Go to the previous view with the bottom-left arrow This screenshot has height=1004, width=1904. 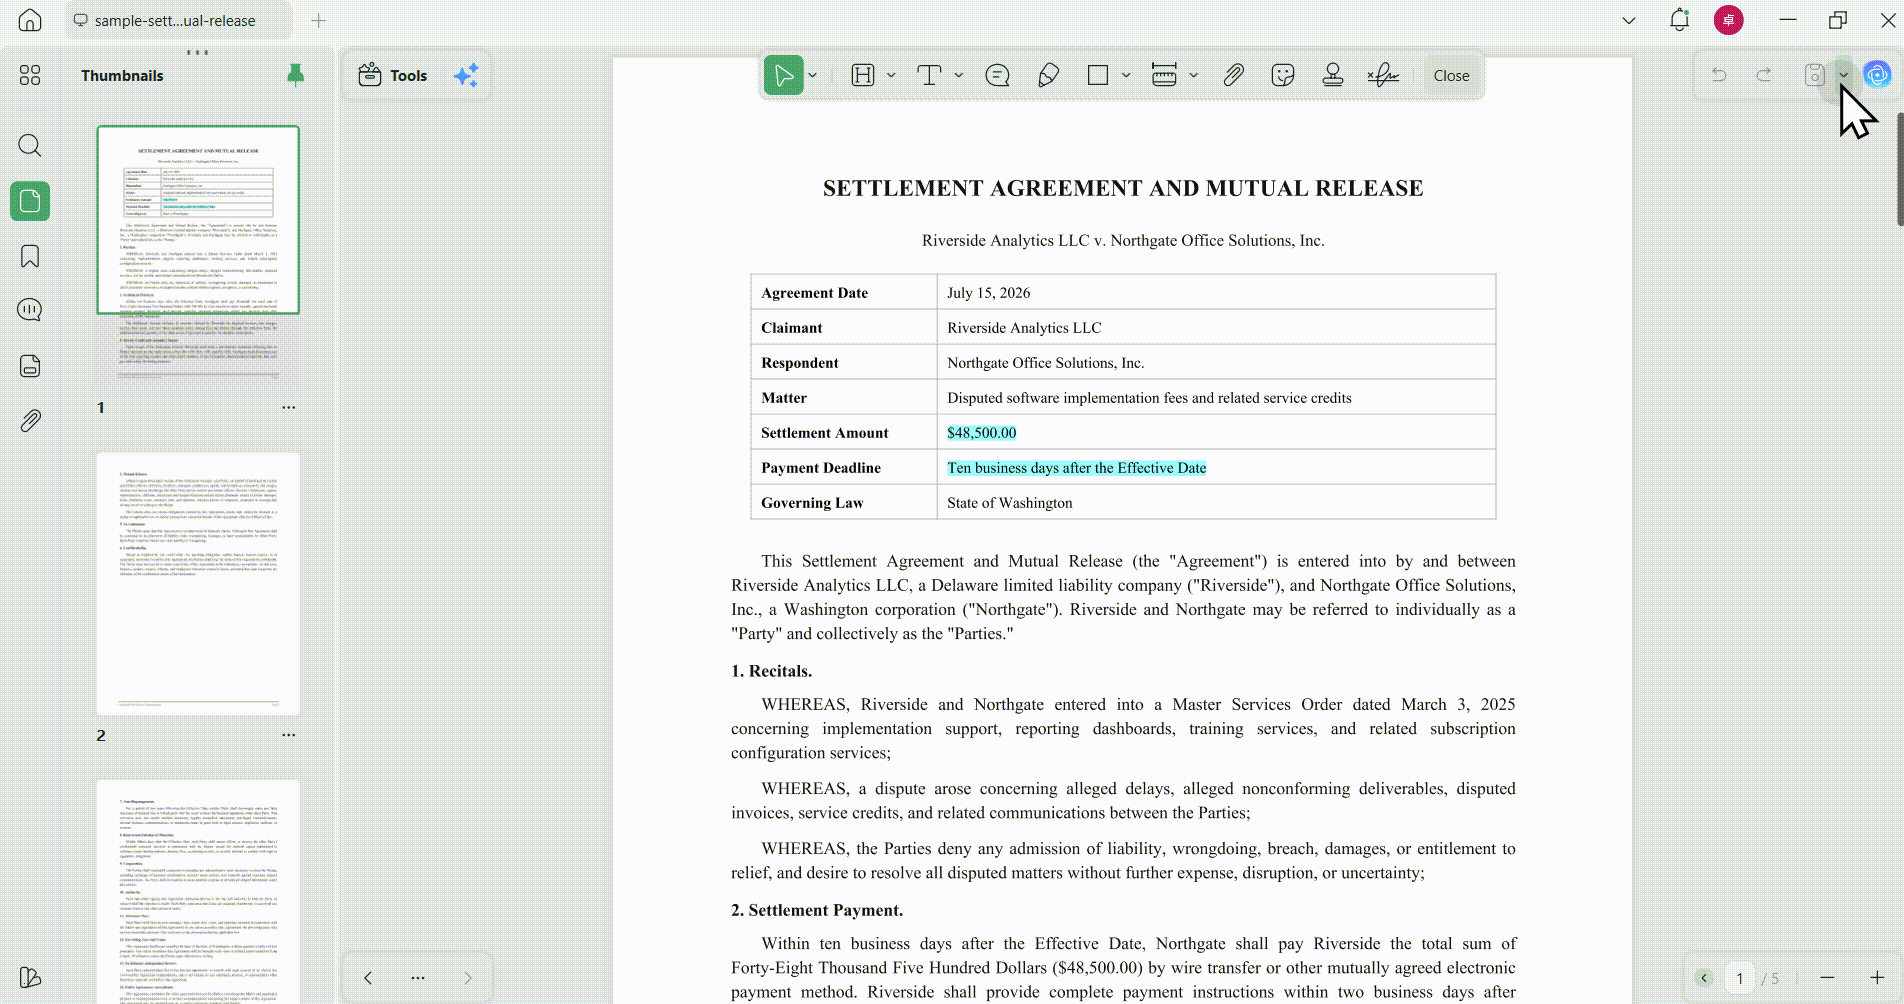[368, 978]
